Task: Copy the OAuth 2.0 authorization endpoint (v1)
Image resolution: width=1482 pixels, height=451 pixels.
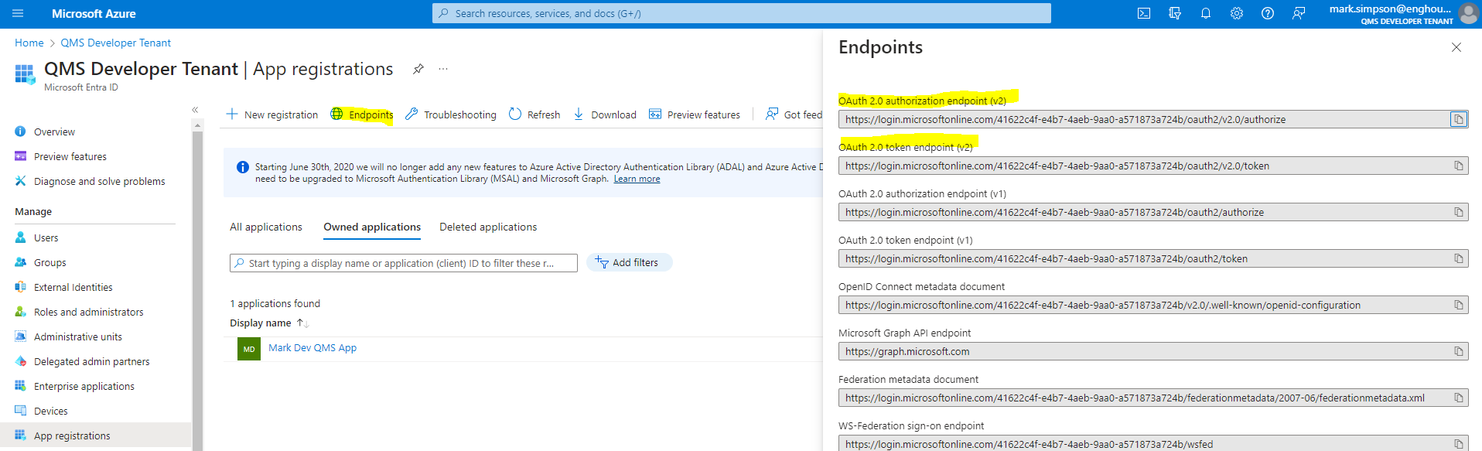Action: (x=1458, y=212)
